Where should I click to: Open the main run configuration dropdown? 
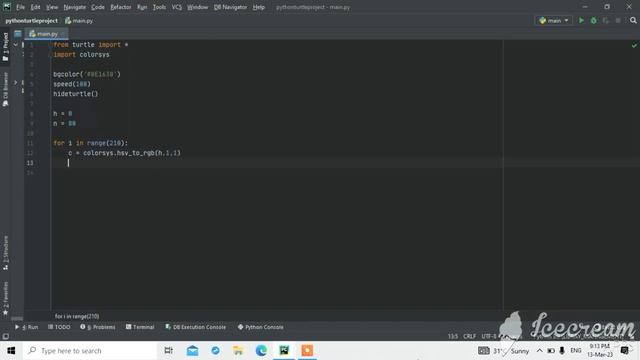tap(553, 20)
